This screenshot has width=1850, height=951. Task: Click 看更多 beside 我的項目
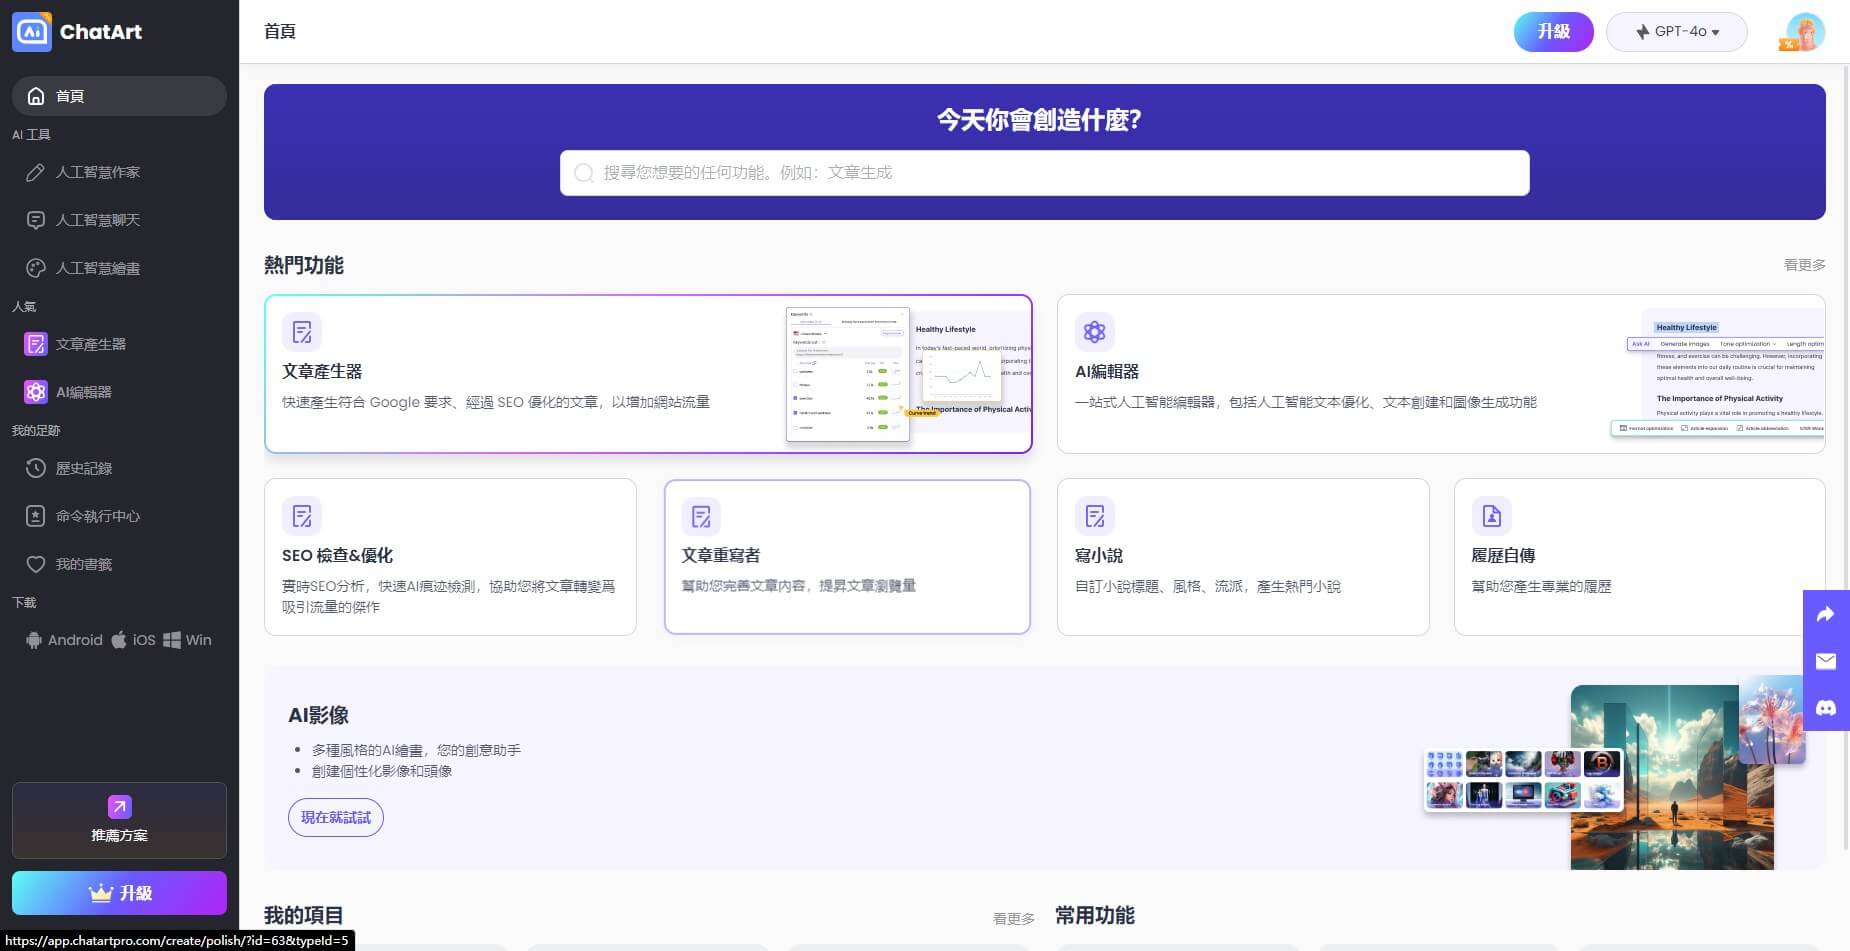point(1013,918)
